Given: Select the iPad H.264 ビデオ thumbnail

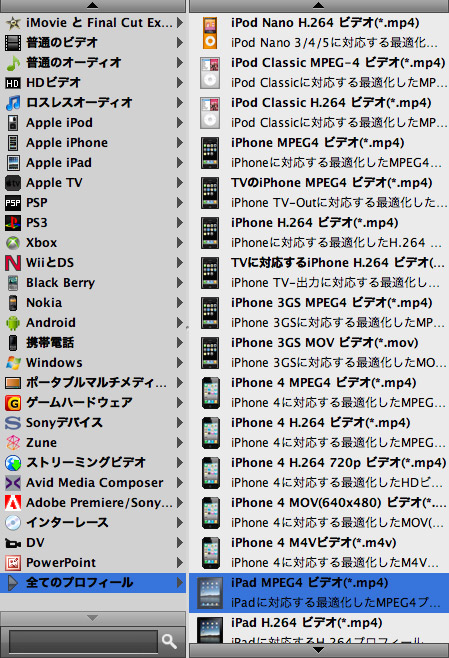Looking at the screenshot, I should [x=210, y=630].
